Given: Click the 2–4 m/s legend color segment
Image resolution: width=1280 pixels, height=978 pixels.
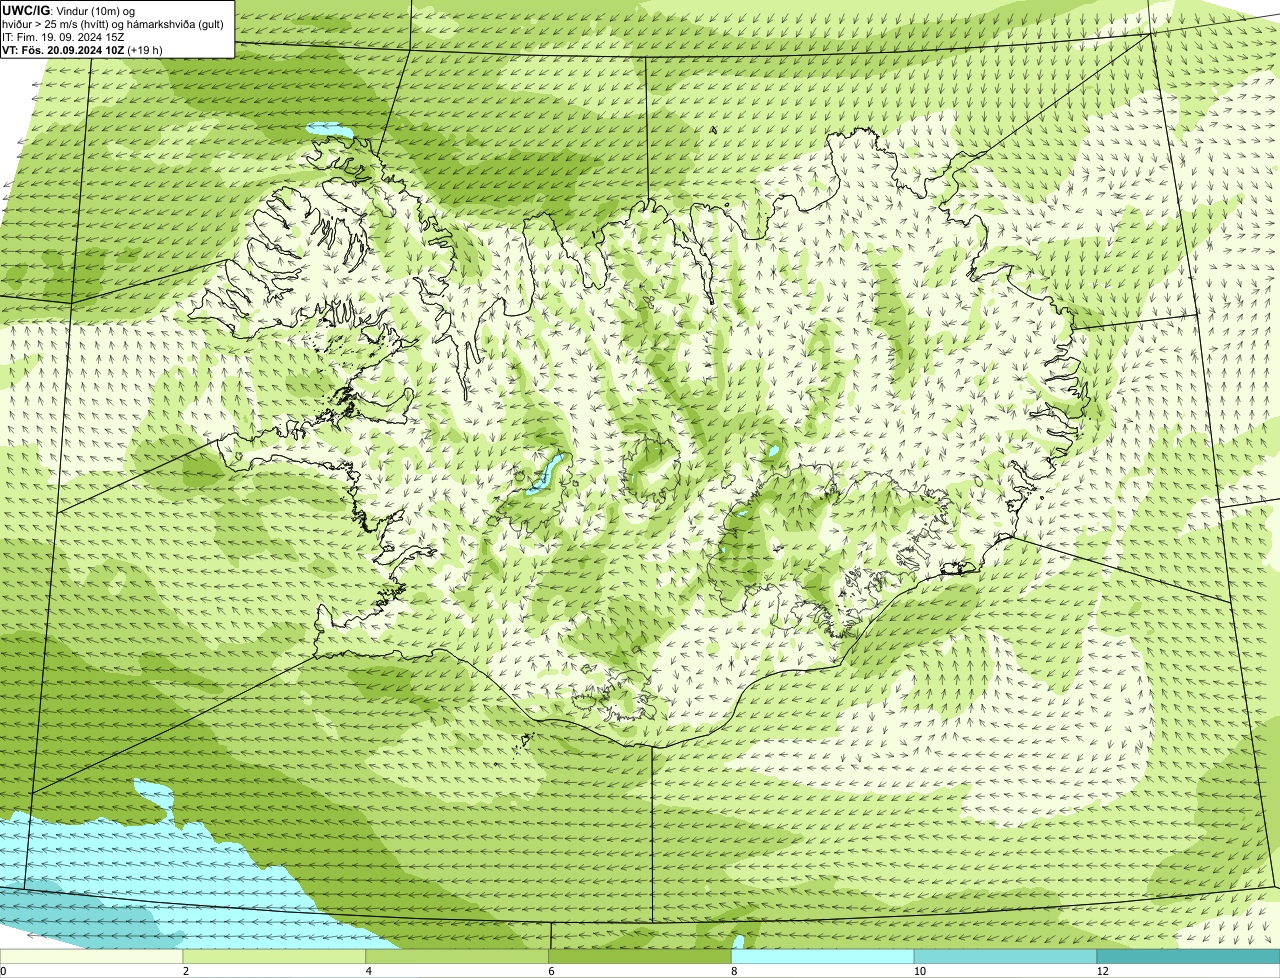Looking at the screenshot, I should coord(275,957).
